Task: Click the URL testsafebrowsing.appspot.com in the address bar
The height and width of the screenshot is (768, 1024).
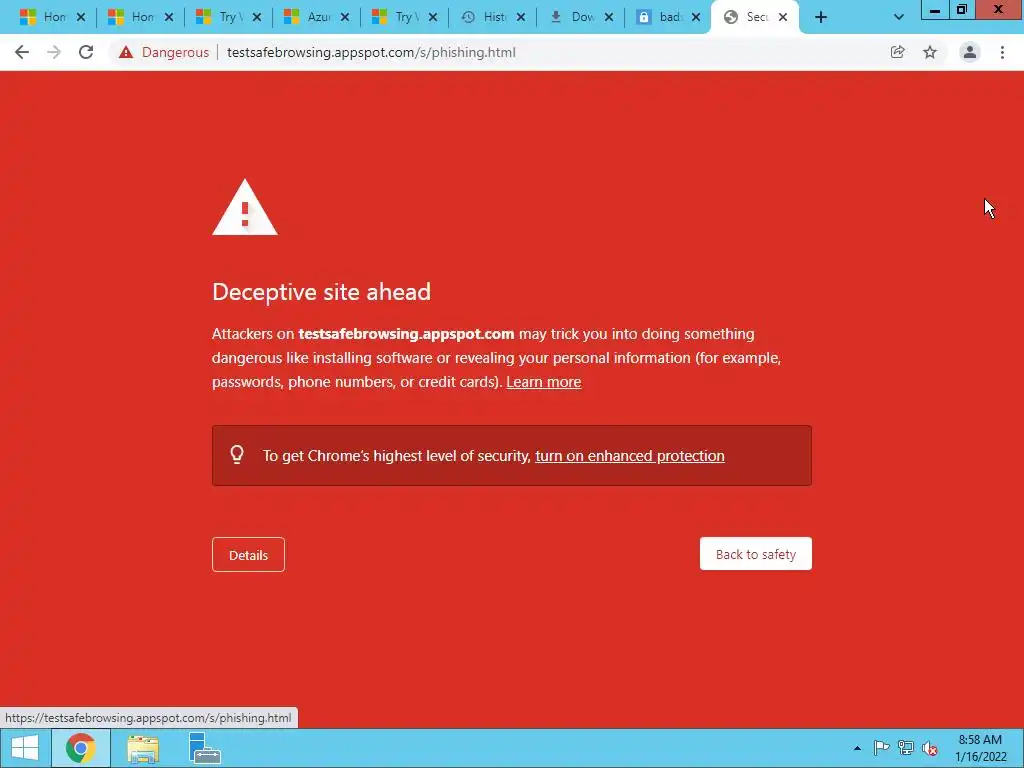Action: [371, 52]
